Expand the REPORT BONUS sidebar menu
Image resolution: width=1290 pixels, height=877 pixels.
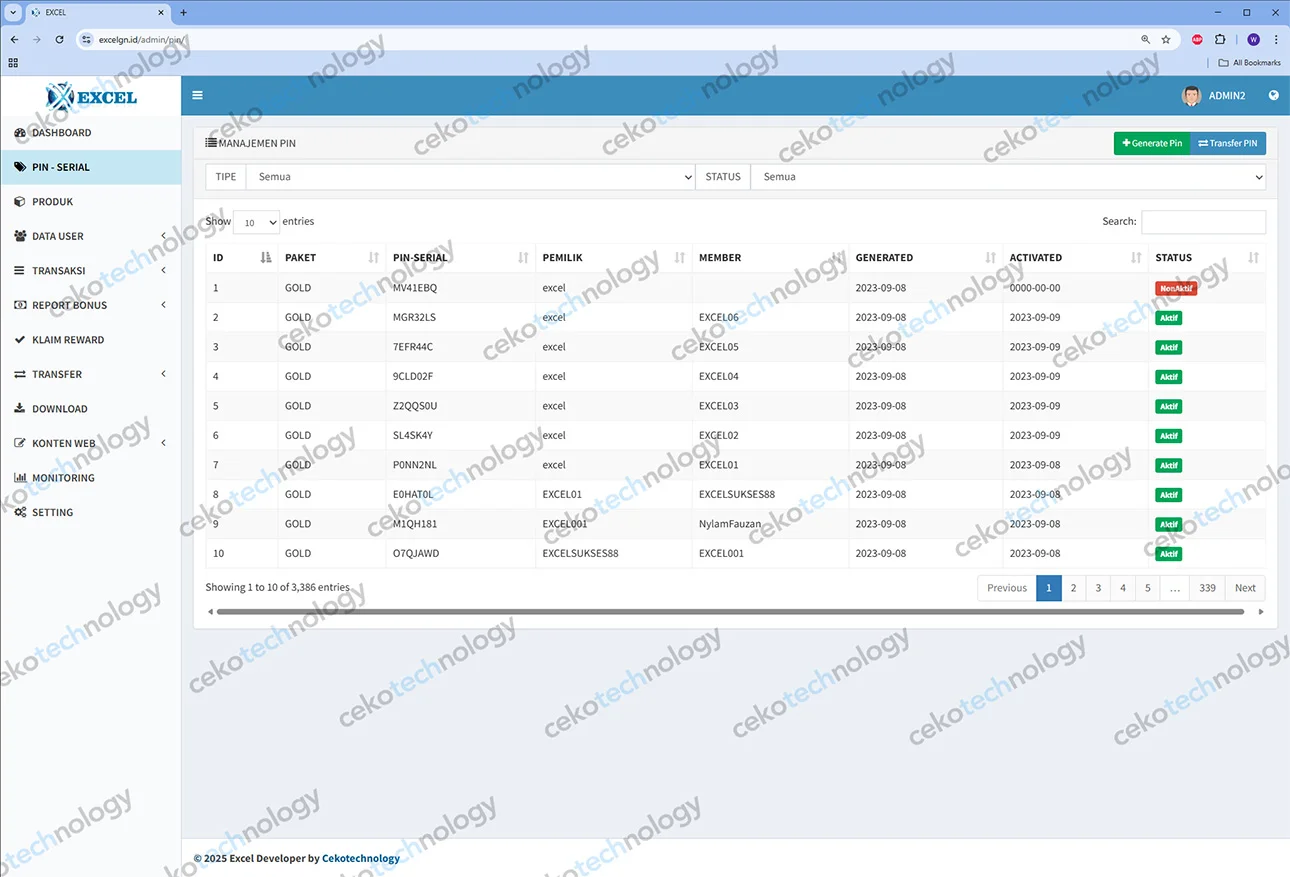coord(90,305)
